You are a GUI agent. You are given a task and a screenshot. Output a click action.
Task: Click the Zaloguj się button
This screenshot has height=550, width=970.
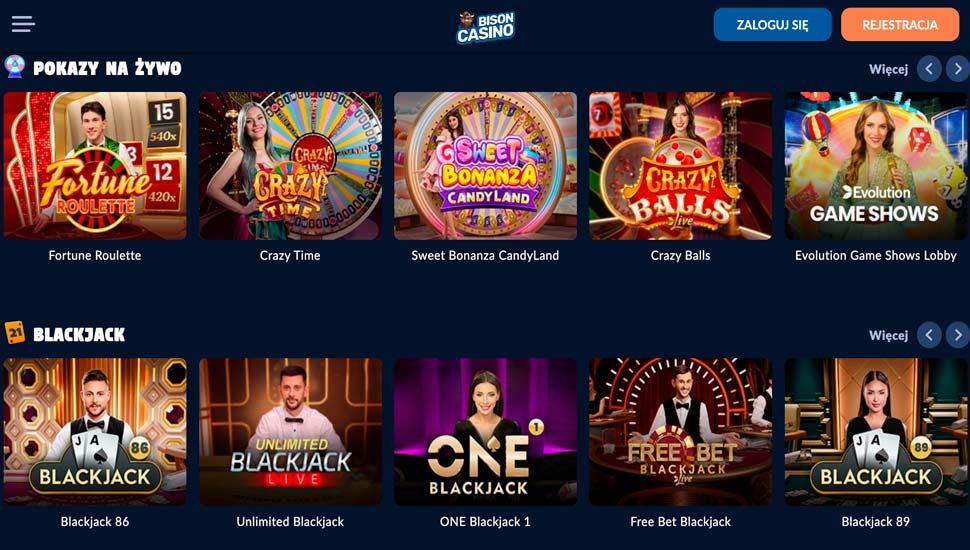[773, 25]
